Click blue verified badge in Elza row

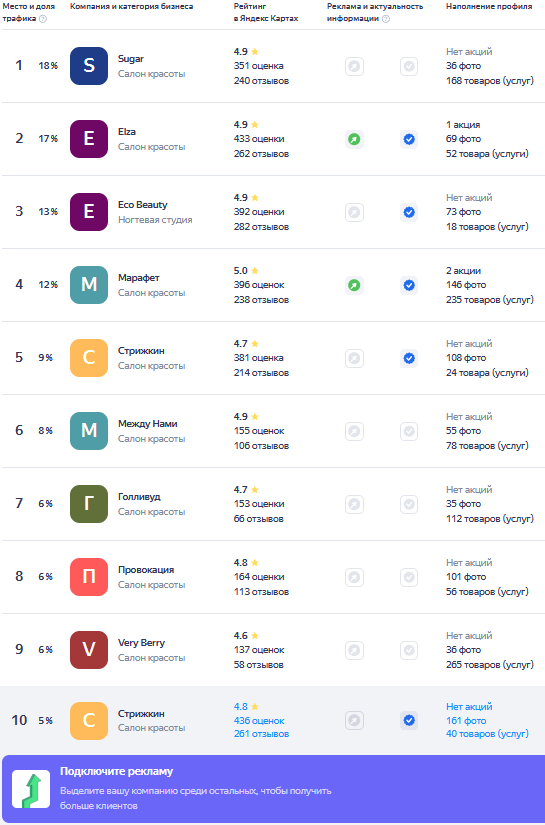(409, 139)
